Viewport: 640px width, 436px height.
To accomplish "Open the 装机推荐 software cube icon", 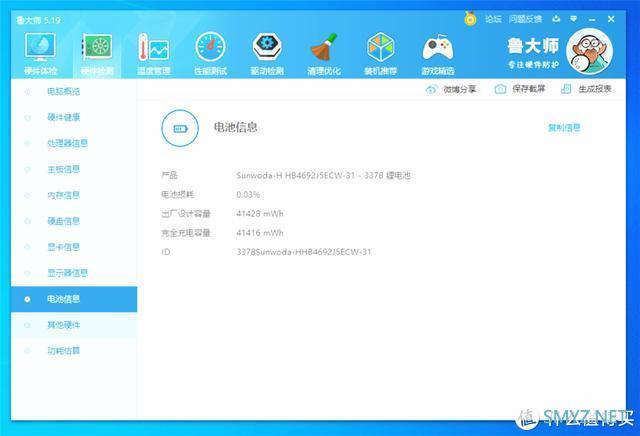I will [380, 54].
